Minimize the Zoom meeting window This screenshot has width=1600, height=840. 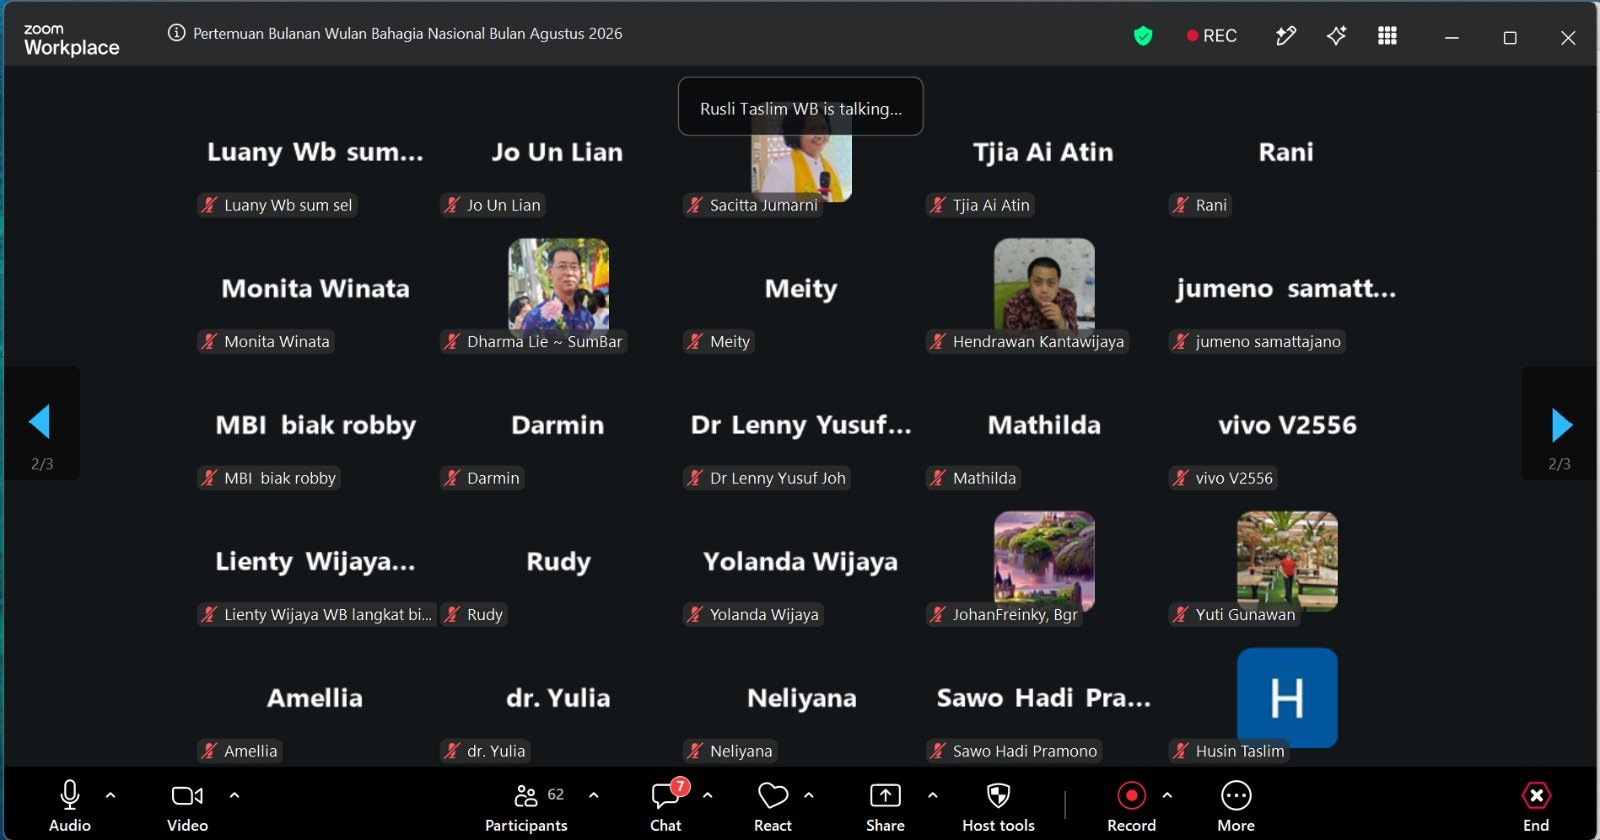[x=1452, y=37]
